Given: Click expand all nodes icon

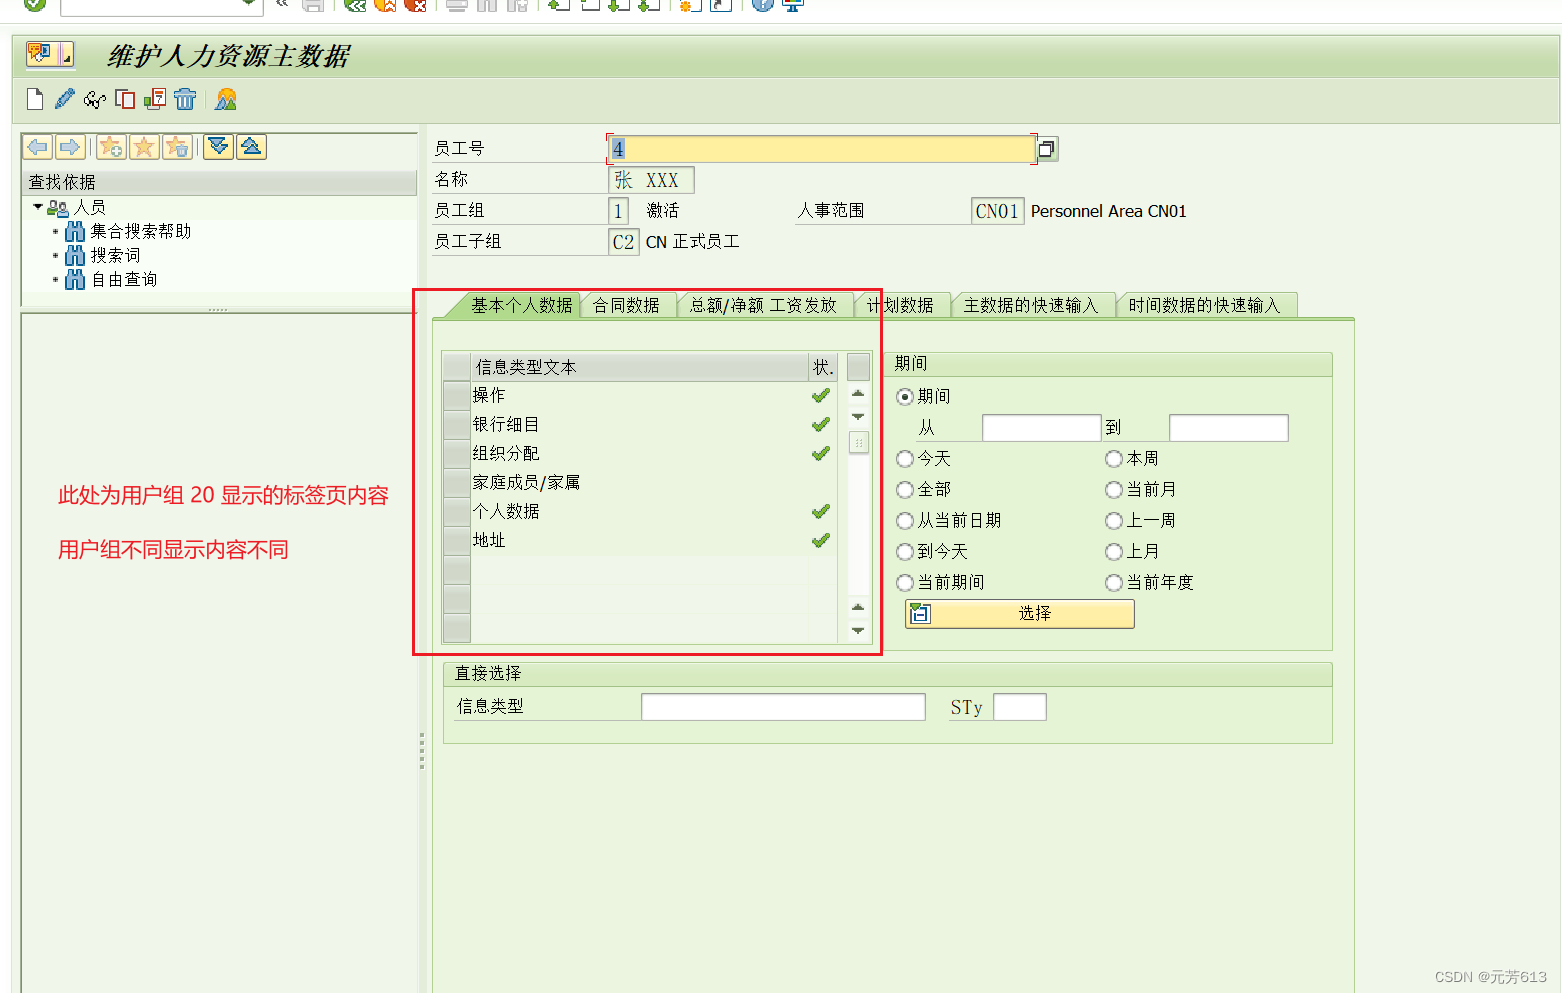Looking at the screenshot, I should point(219,147).
